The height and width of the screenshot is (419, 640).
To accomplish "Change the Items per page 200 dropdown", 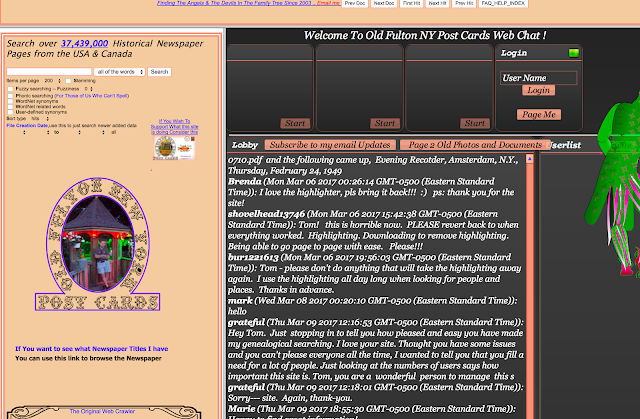I will pyautogui.click(x=52, y=81).
